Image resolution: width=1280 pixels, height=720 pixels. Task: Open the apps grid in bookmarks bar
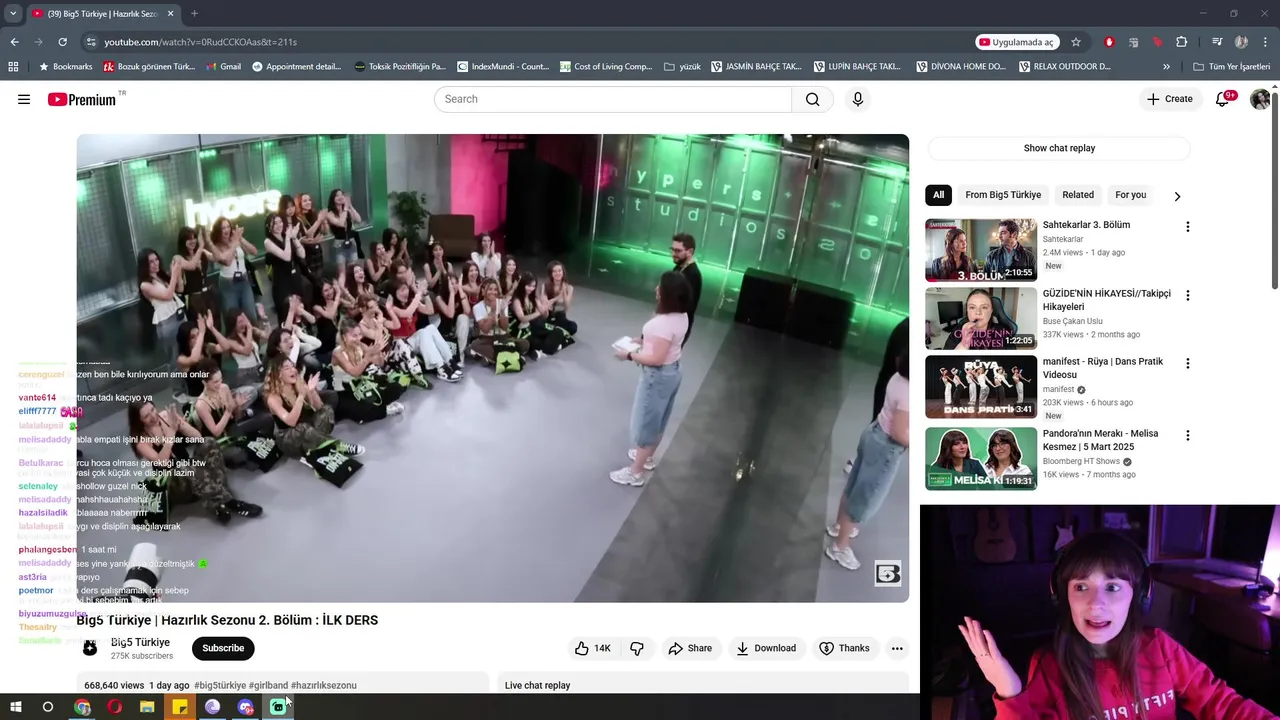(13, 67)
